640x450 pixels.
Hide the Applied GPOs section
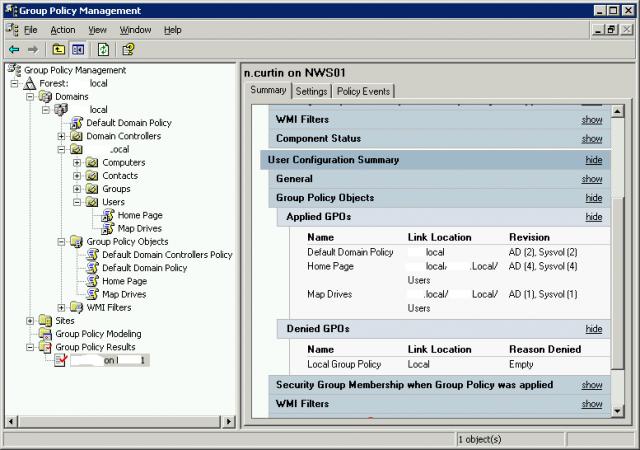[594, 216]
